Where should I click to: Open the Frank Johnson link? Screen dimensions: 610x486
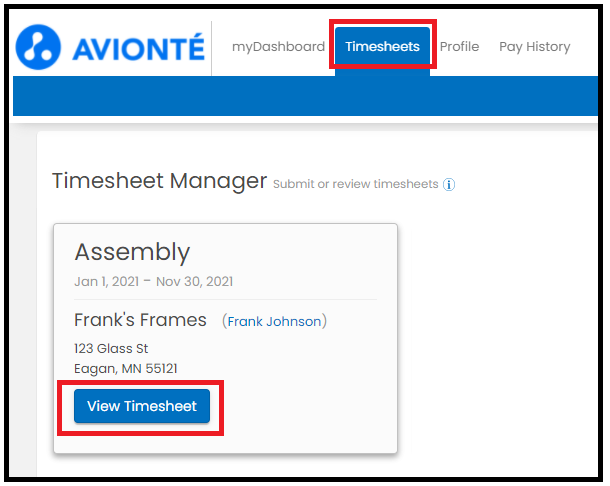(274, 321)
